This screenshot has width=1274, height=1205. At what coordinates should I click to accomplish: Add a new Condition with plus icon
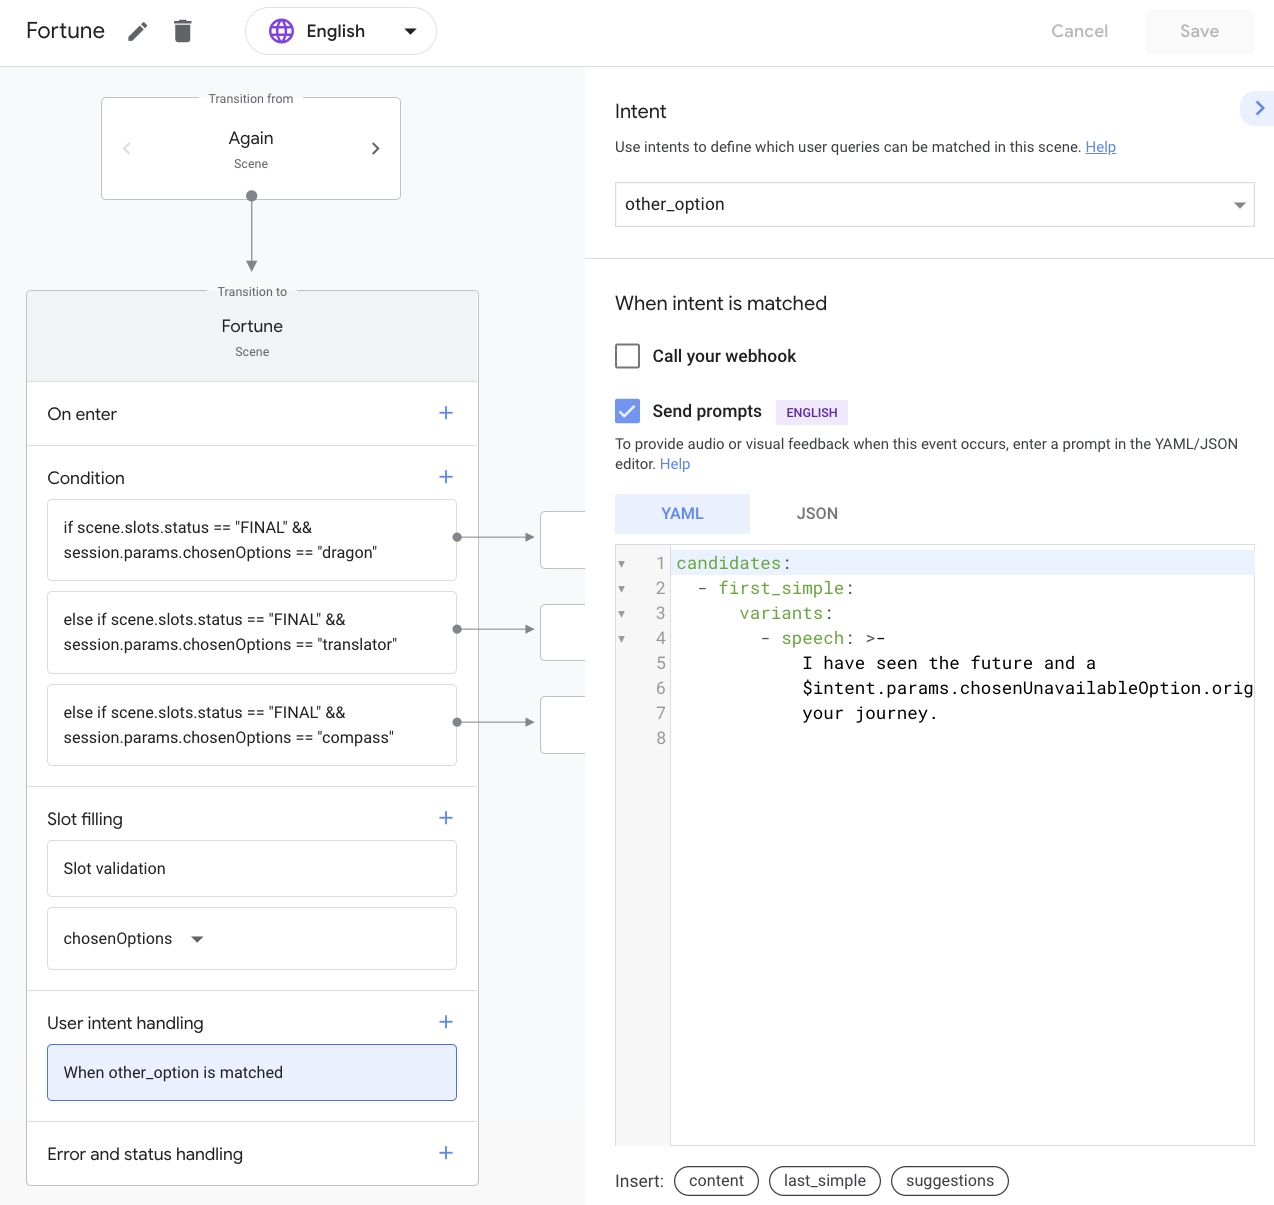[446, 477]
